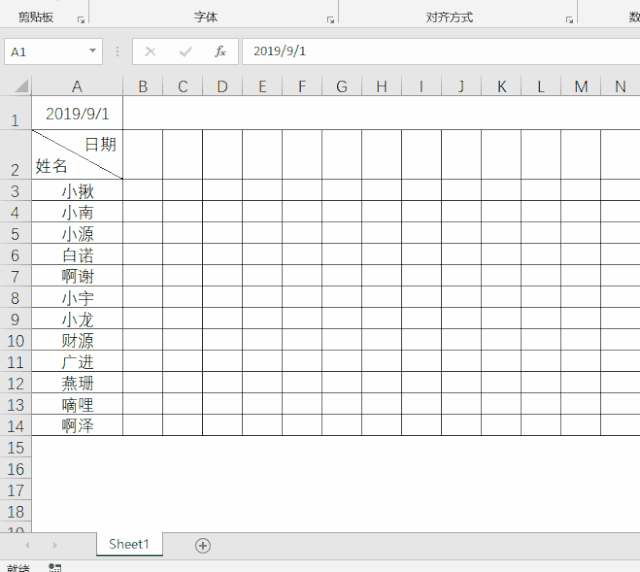
Task: Click the formula bar options dots handle
Action: 117,51
